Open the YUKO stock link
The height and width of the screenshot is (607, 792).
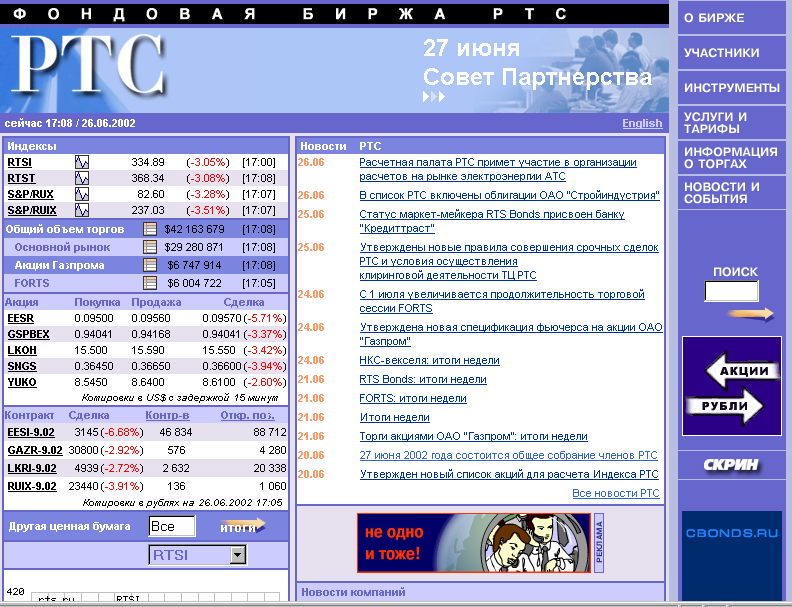(22, 382)
